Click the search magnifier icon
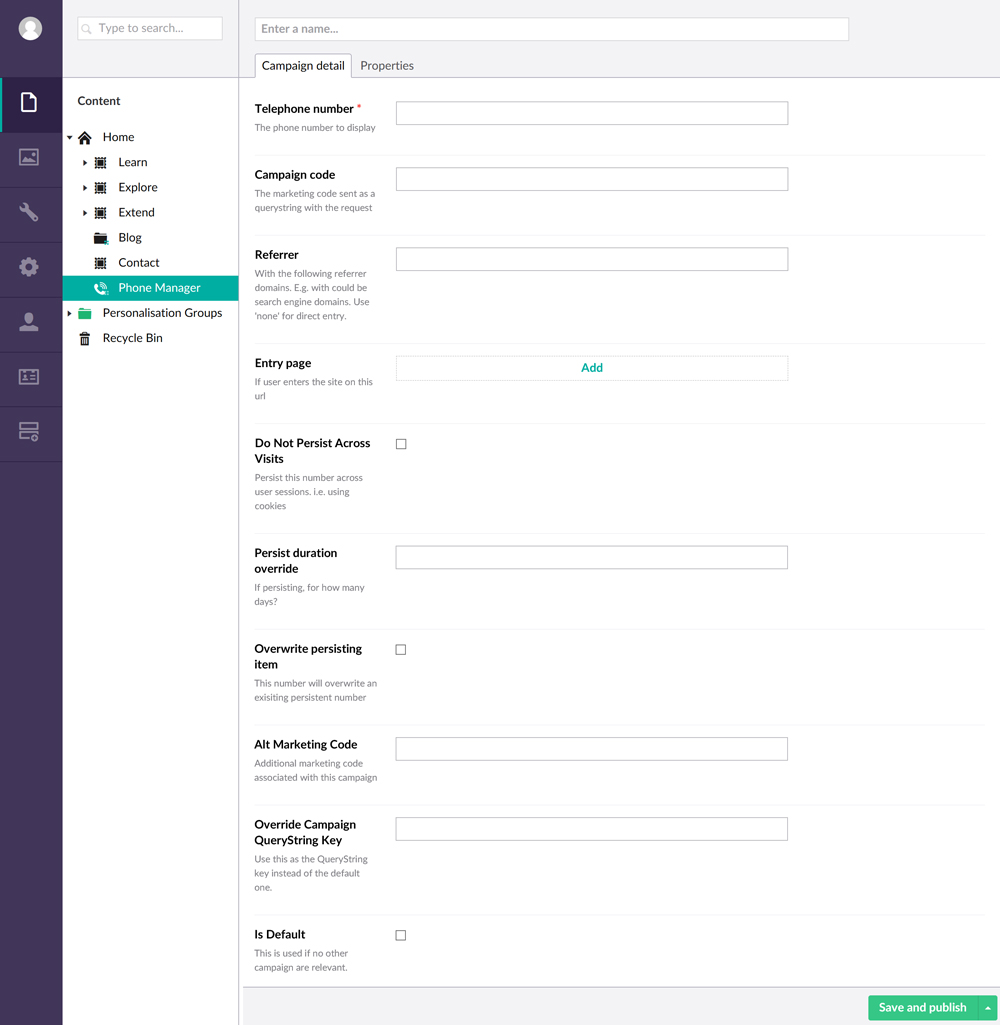Viewport: 1000px width, 1025px height. tap(86, 29)
